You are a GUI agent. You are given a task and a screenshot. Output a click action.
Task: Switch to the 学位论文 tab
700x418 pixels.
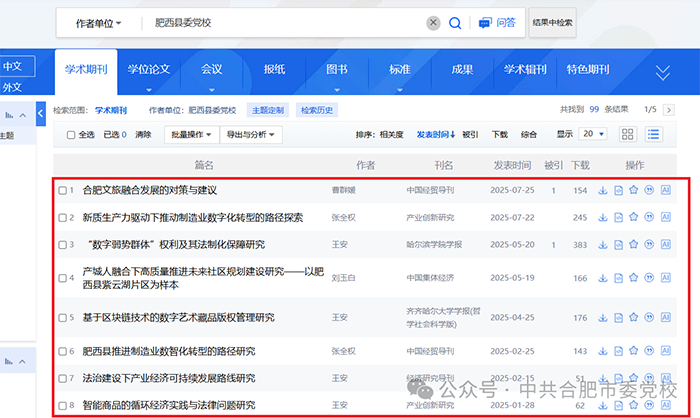click(149, 69)
